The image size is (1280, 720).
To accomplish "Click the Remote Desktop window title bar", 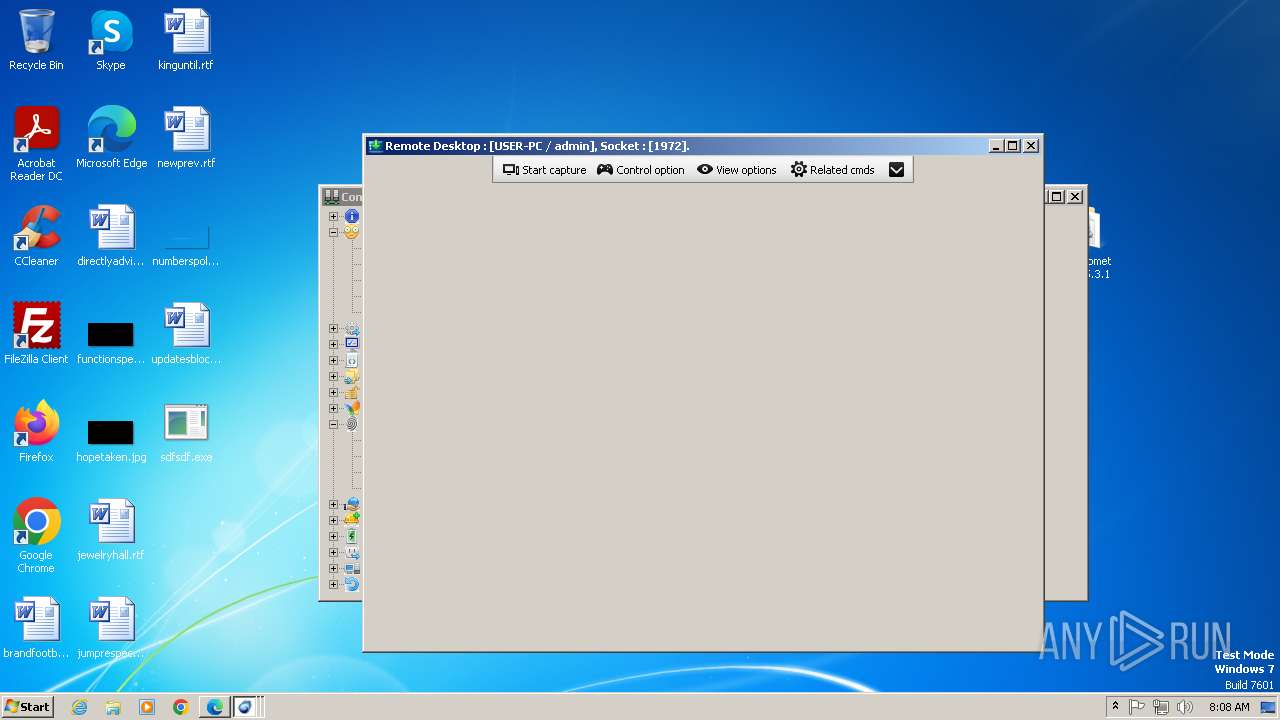I will click(675, 146).
